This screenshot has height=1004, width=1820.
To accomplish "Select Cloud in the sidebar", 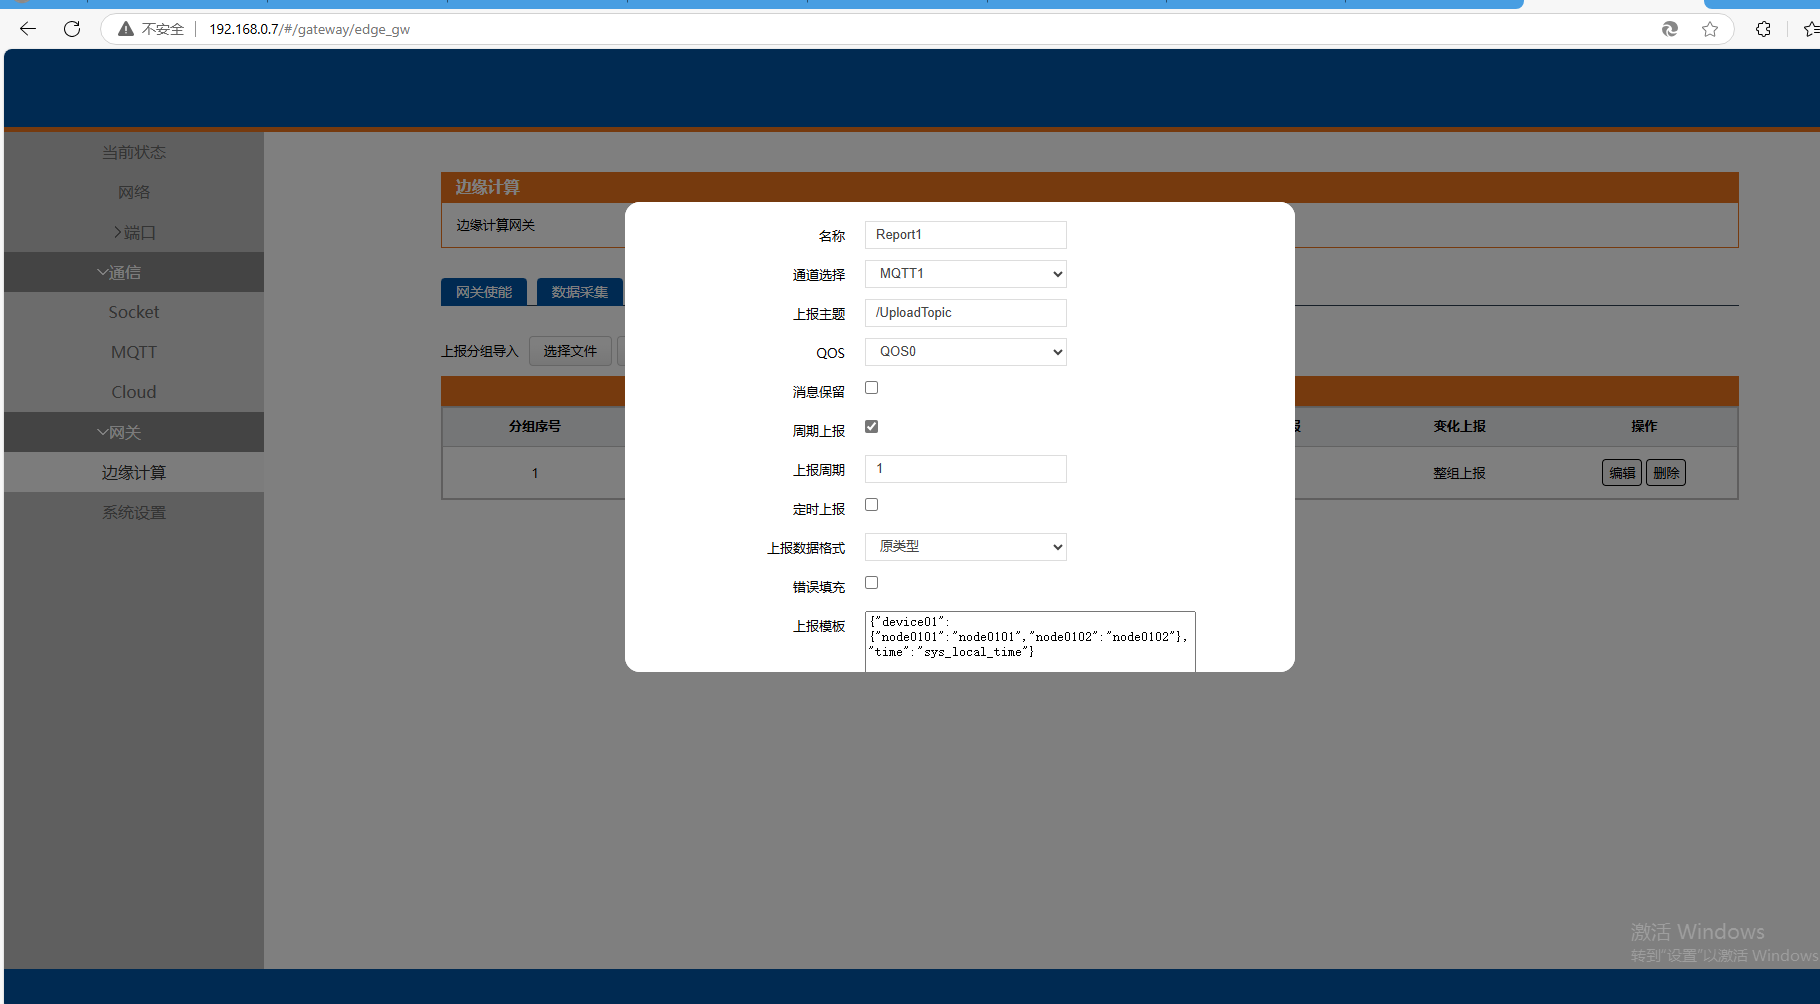I will pyautogui.click(x=134, y=392).
